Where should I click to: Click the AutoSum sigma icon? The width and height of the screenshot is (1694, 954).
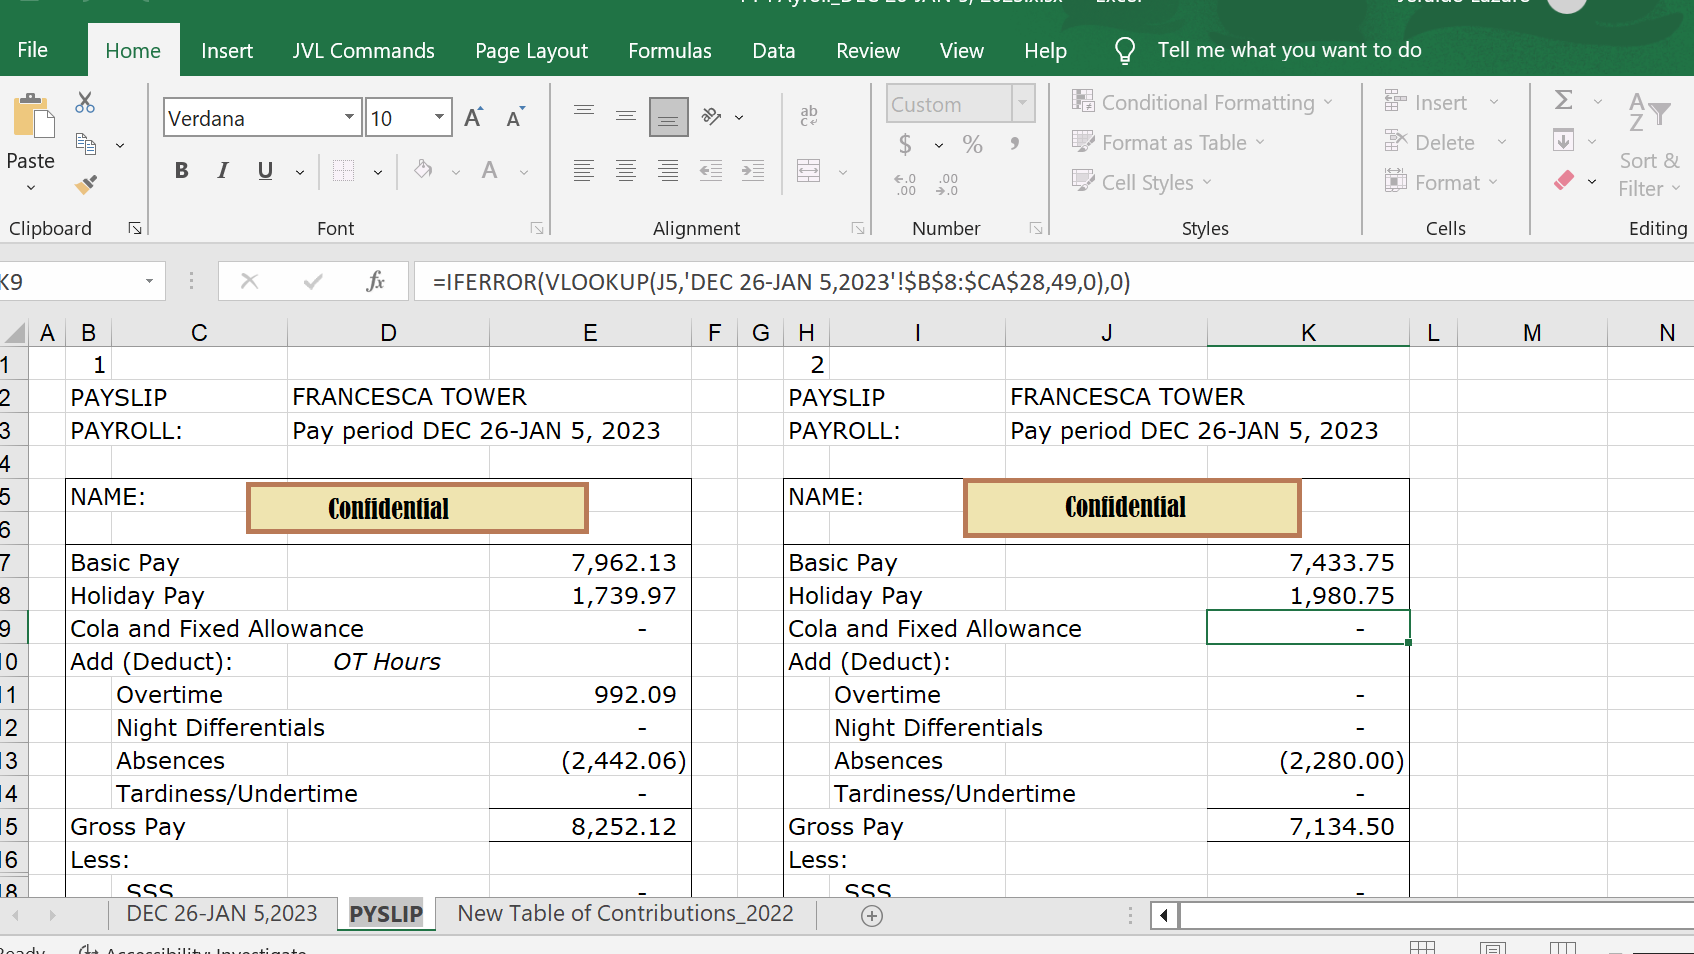(1564, 100)
